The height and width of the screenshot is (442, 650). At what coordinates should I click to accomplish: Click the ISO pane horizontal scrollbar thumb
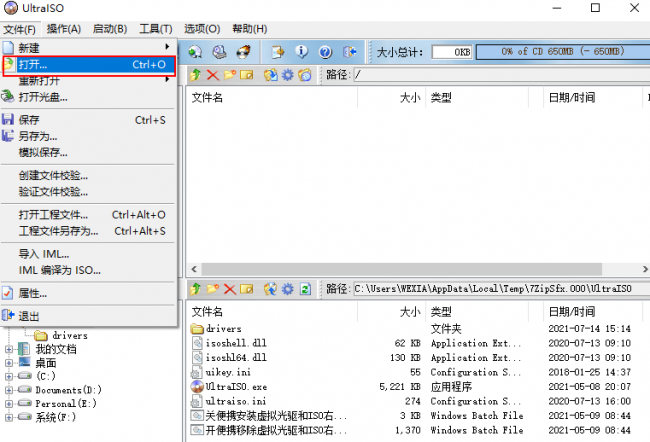pyautogui.click(x=401, y=269)
